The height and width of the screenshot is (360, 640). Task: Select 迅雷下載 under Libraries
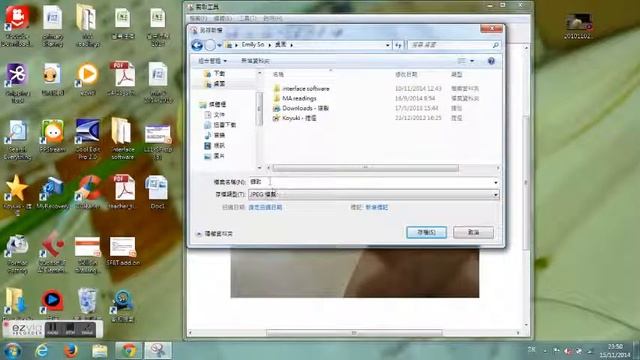[220, 125]
